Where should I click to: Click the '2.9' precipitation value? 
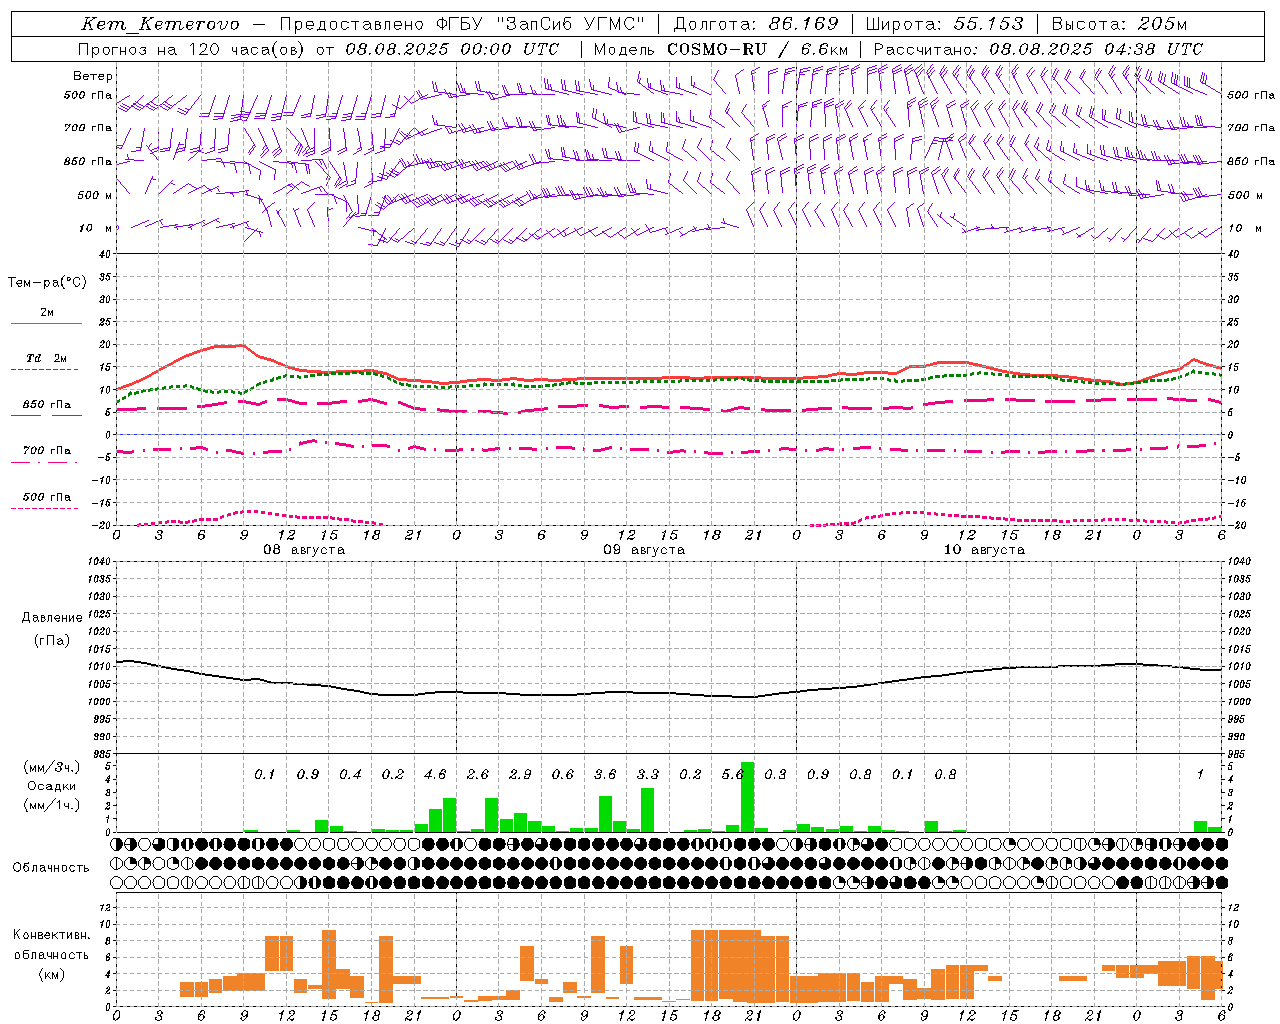coord(520,774)
